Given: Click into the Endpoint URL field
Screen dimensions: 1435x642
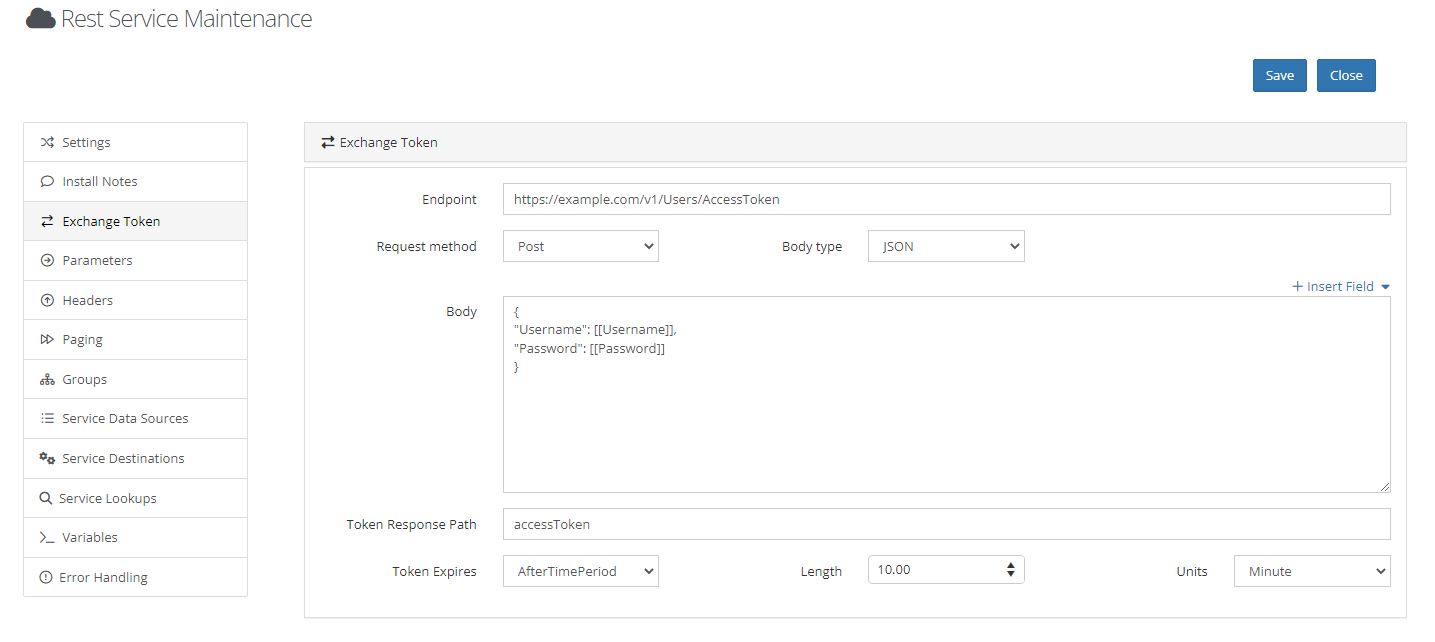Looking at the screenshot, I should pos(946,199).
